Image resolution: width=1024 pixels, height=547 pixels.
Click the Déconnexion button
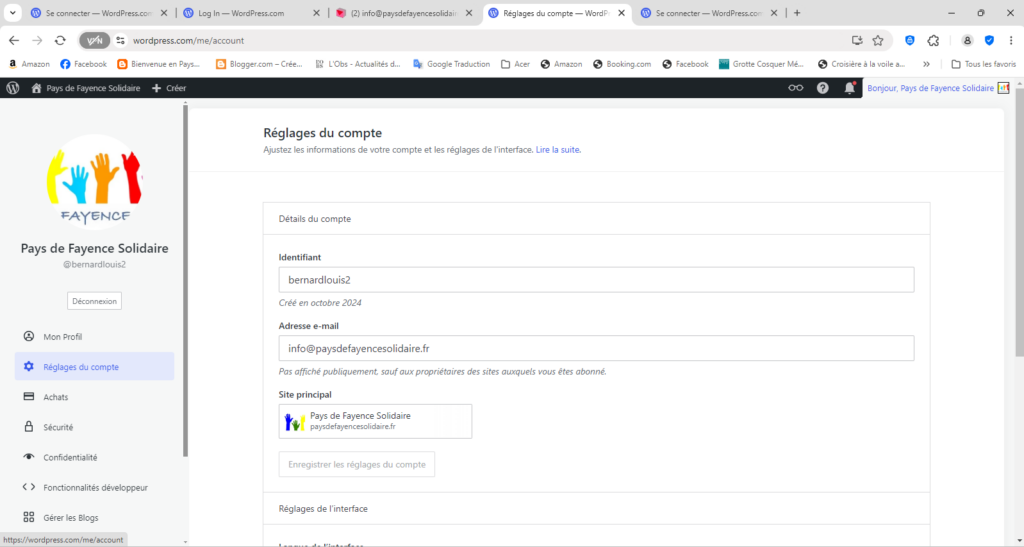[95, 301]
